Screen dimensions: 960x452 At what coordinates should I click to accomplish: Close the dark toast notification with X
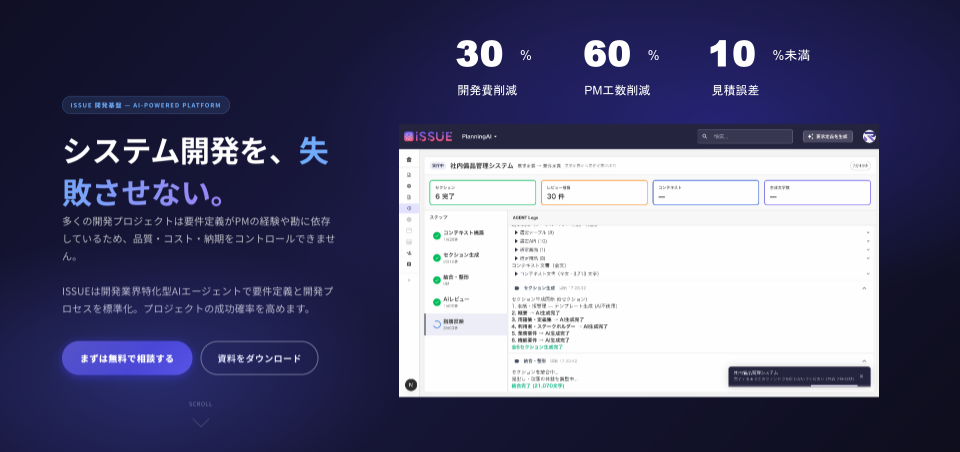click(x=861, y=376)
